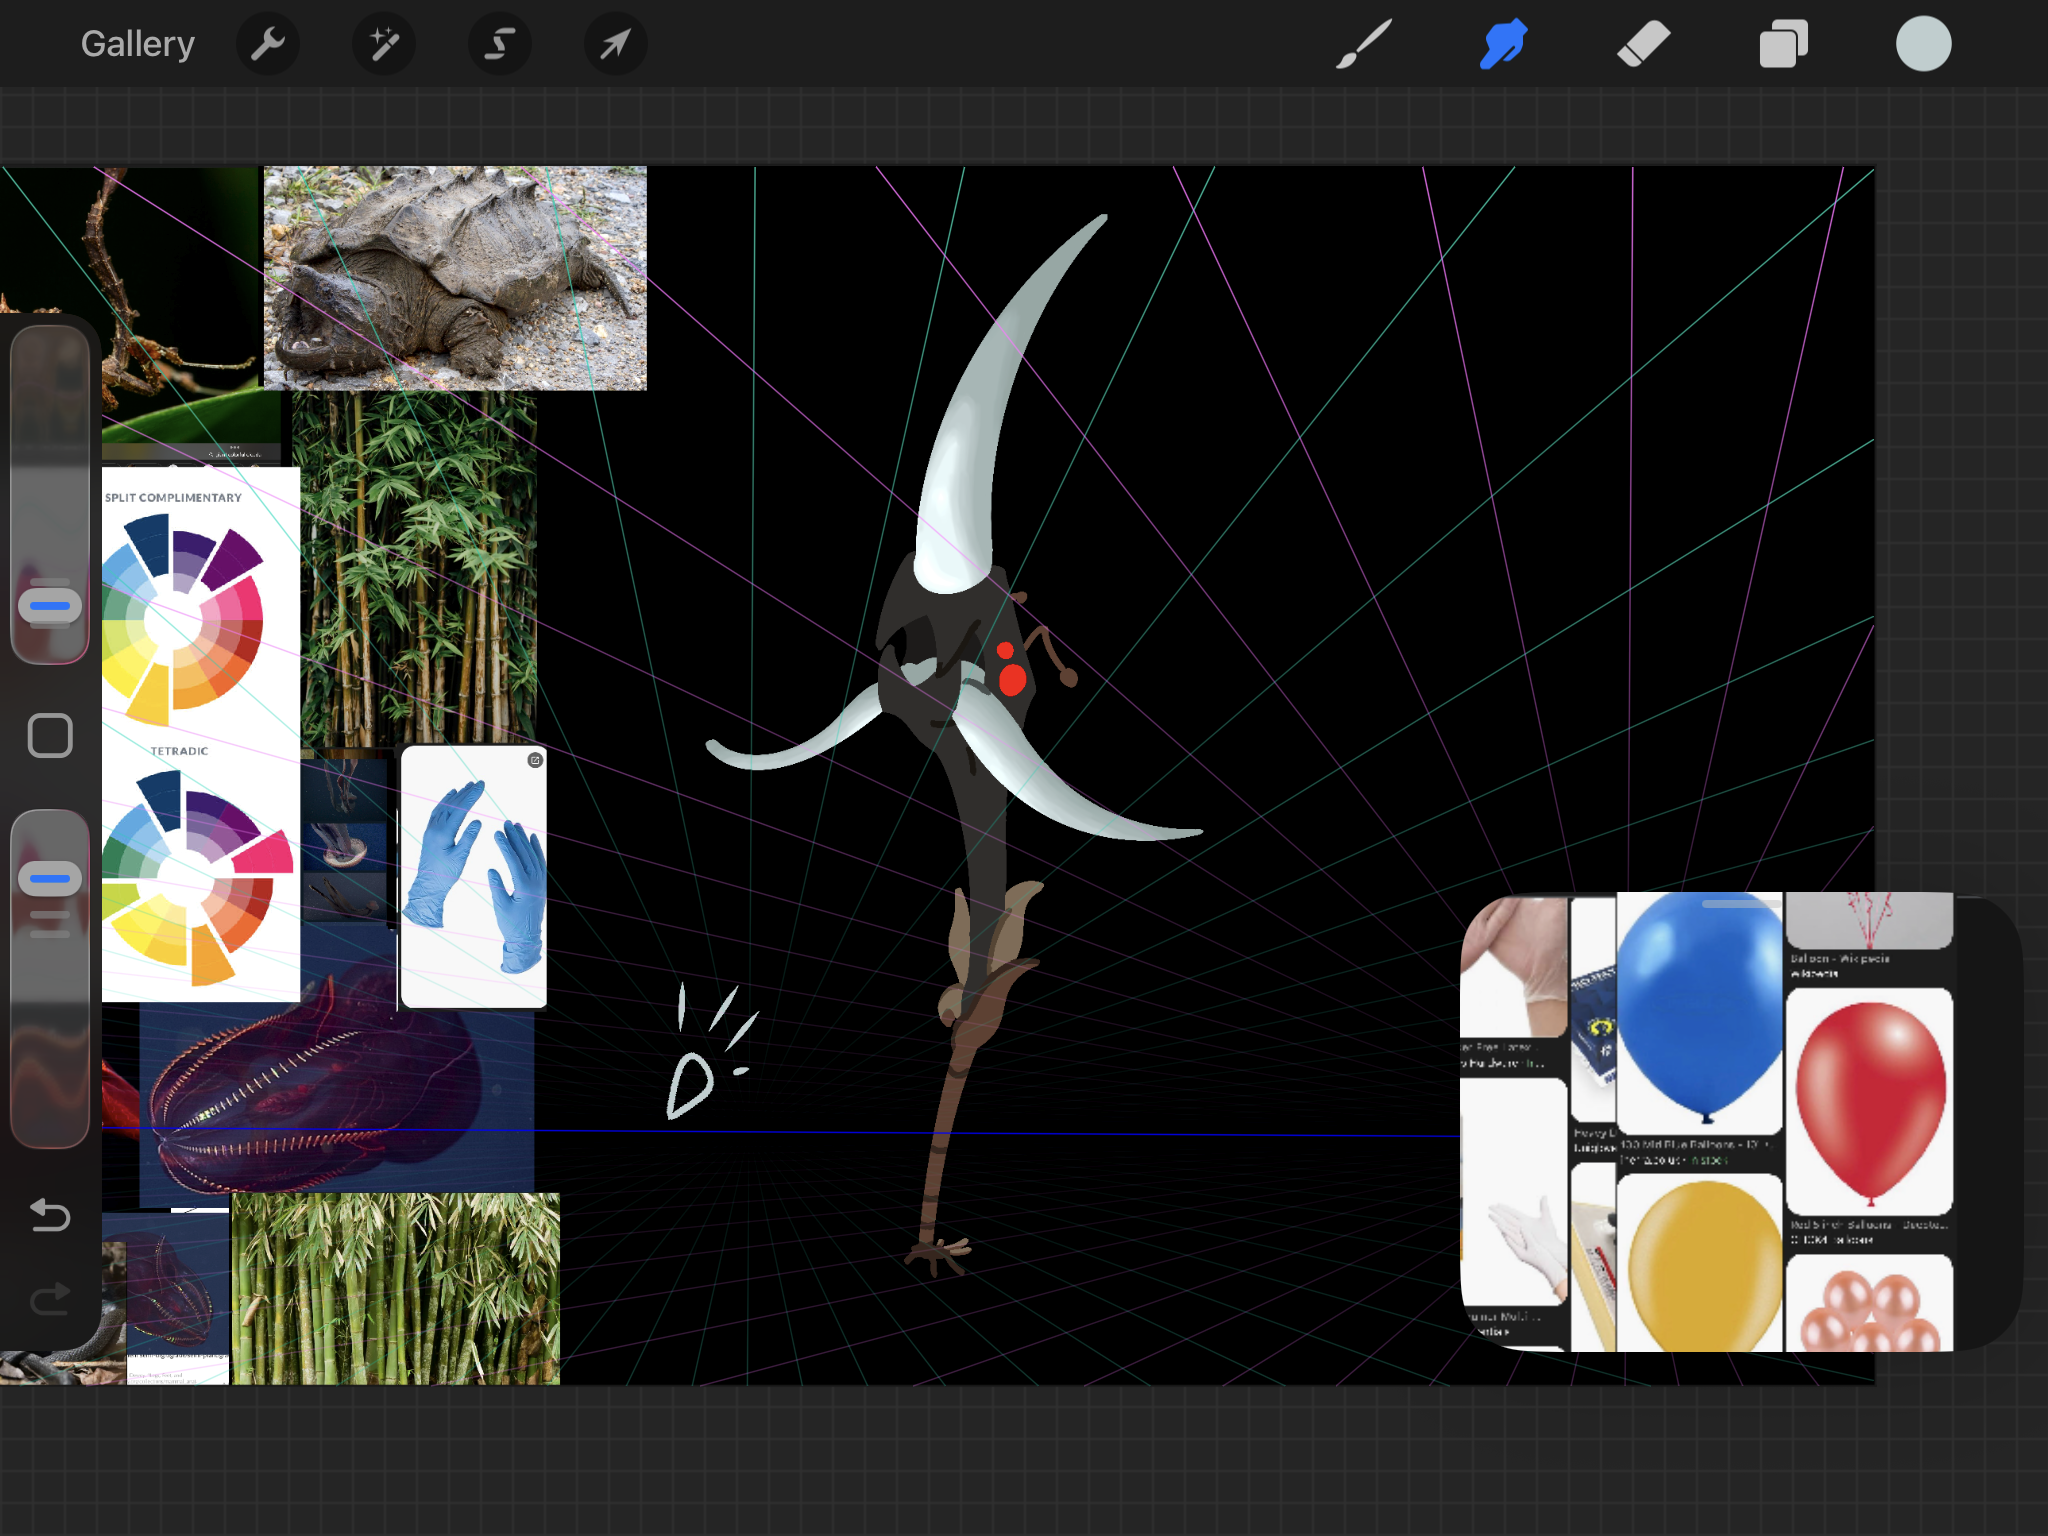Tap the red balloon image in reference window
This screenshot has height=1536, width=2048.
click(1870, 1100)
